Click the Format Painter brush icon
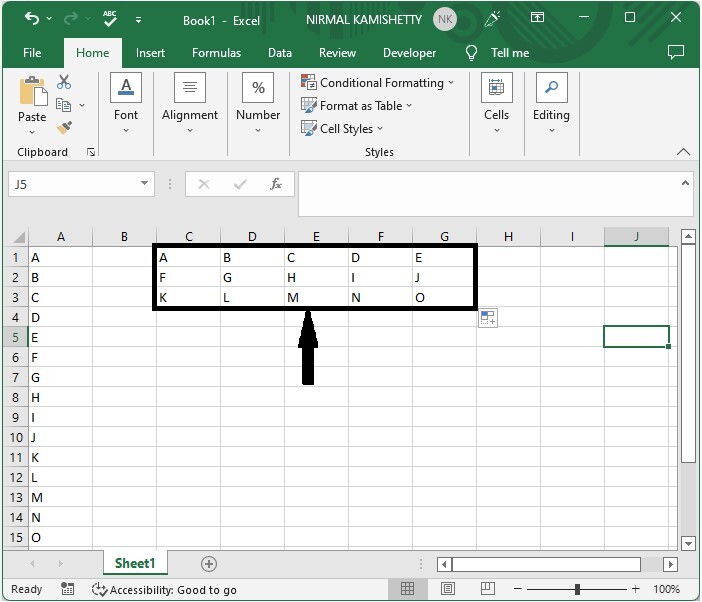The image size is (702, 602). [x=64, y=128]
